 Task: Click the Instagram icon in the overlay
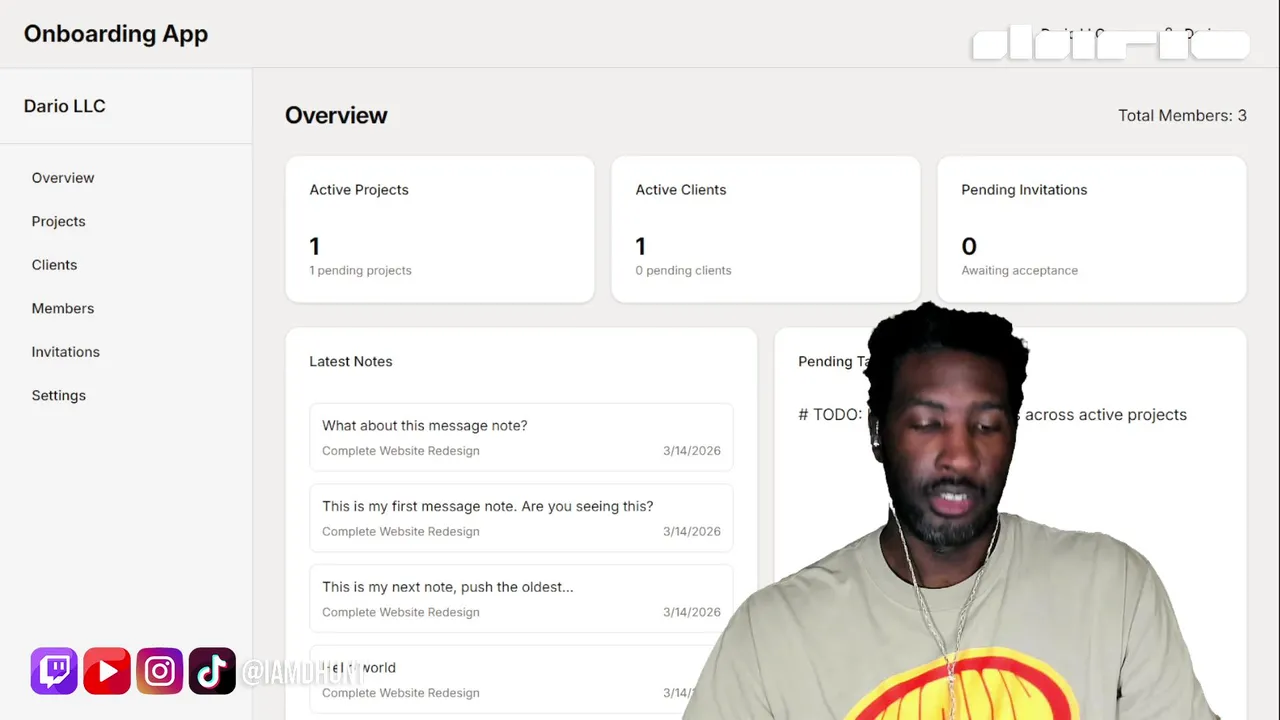(160, 671)
